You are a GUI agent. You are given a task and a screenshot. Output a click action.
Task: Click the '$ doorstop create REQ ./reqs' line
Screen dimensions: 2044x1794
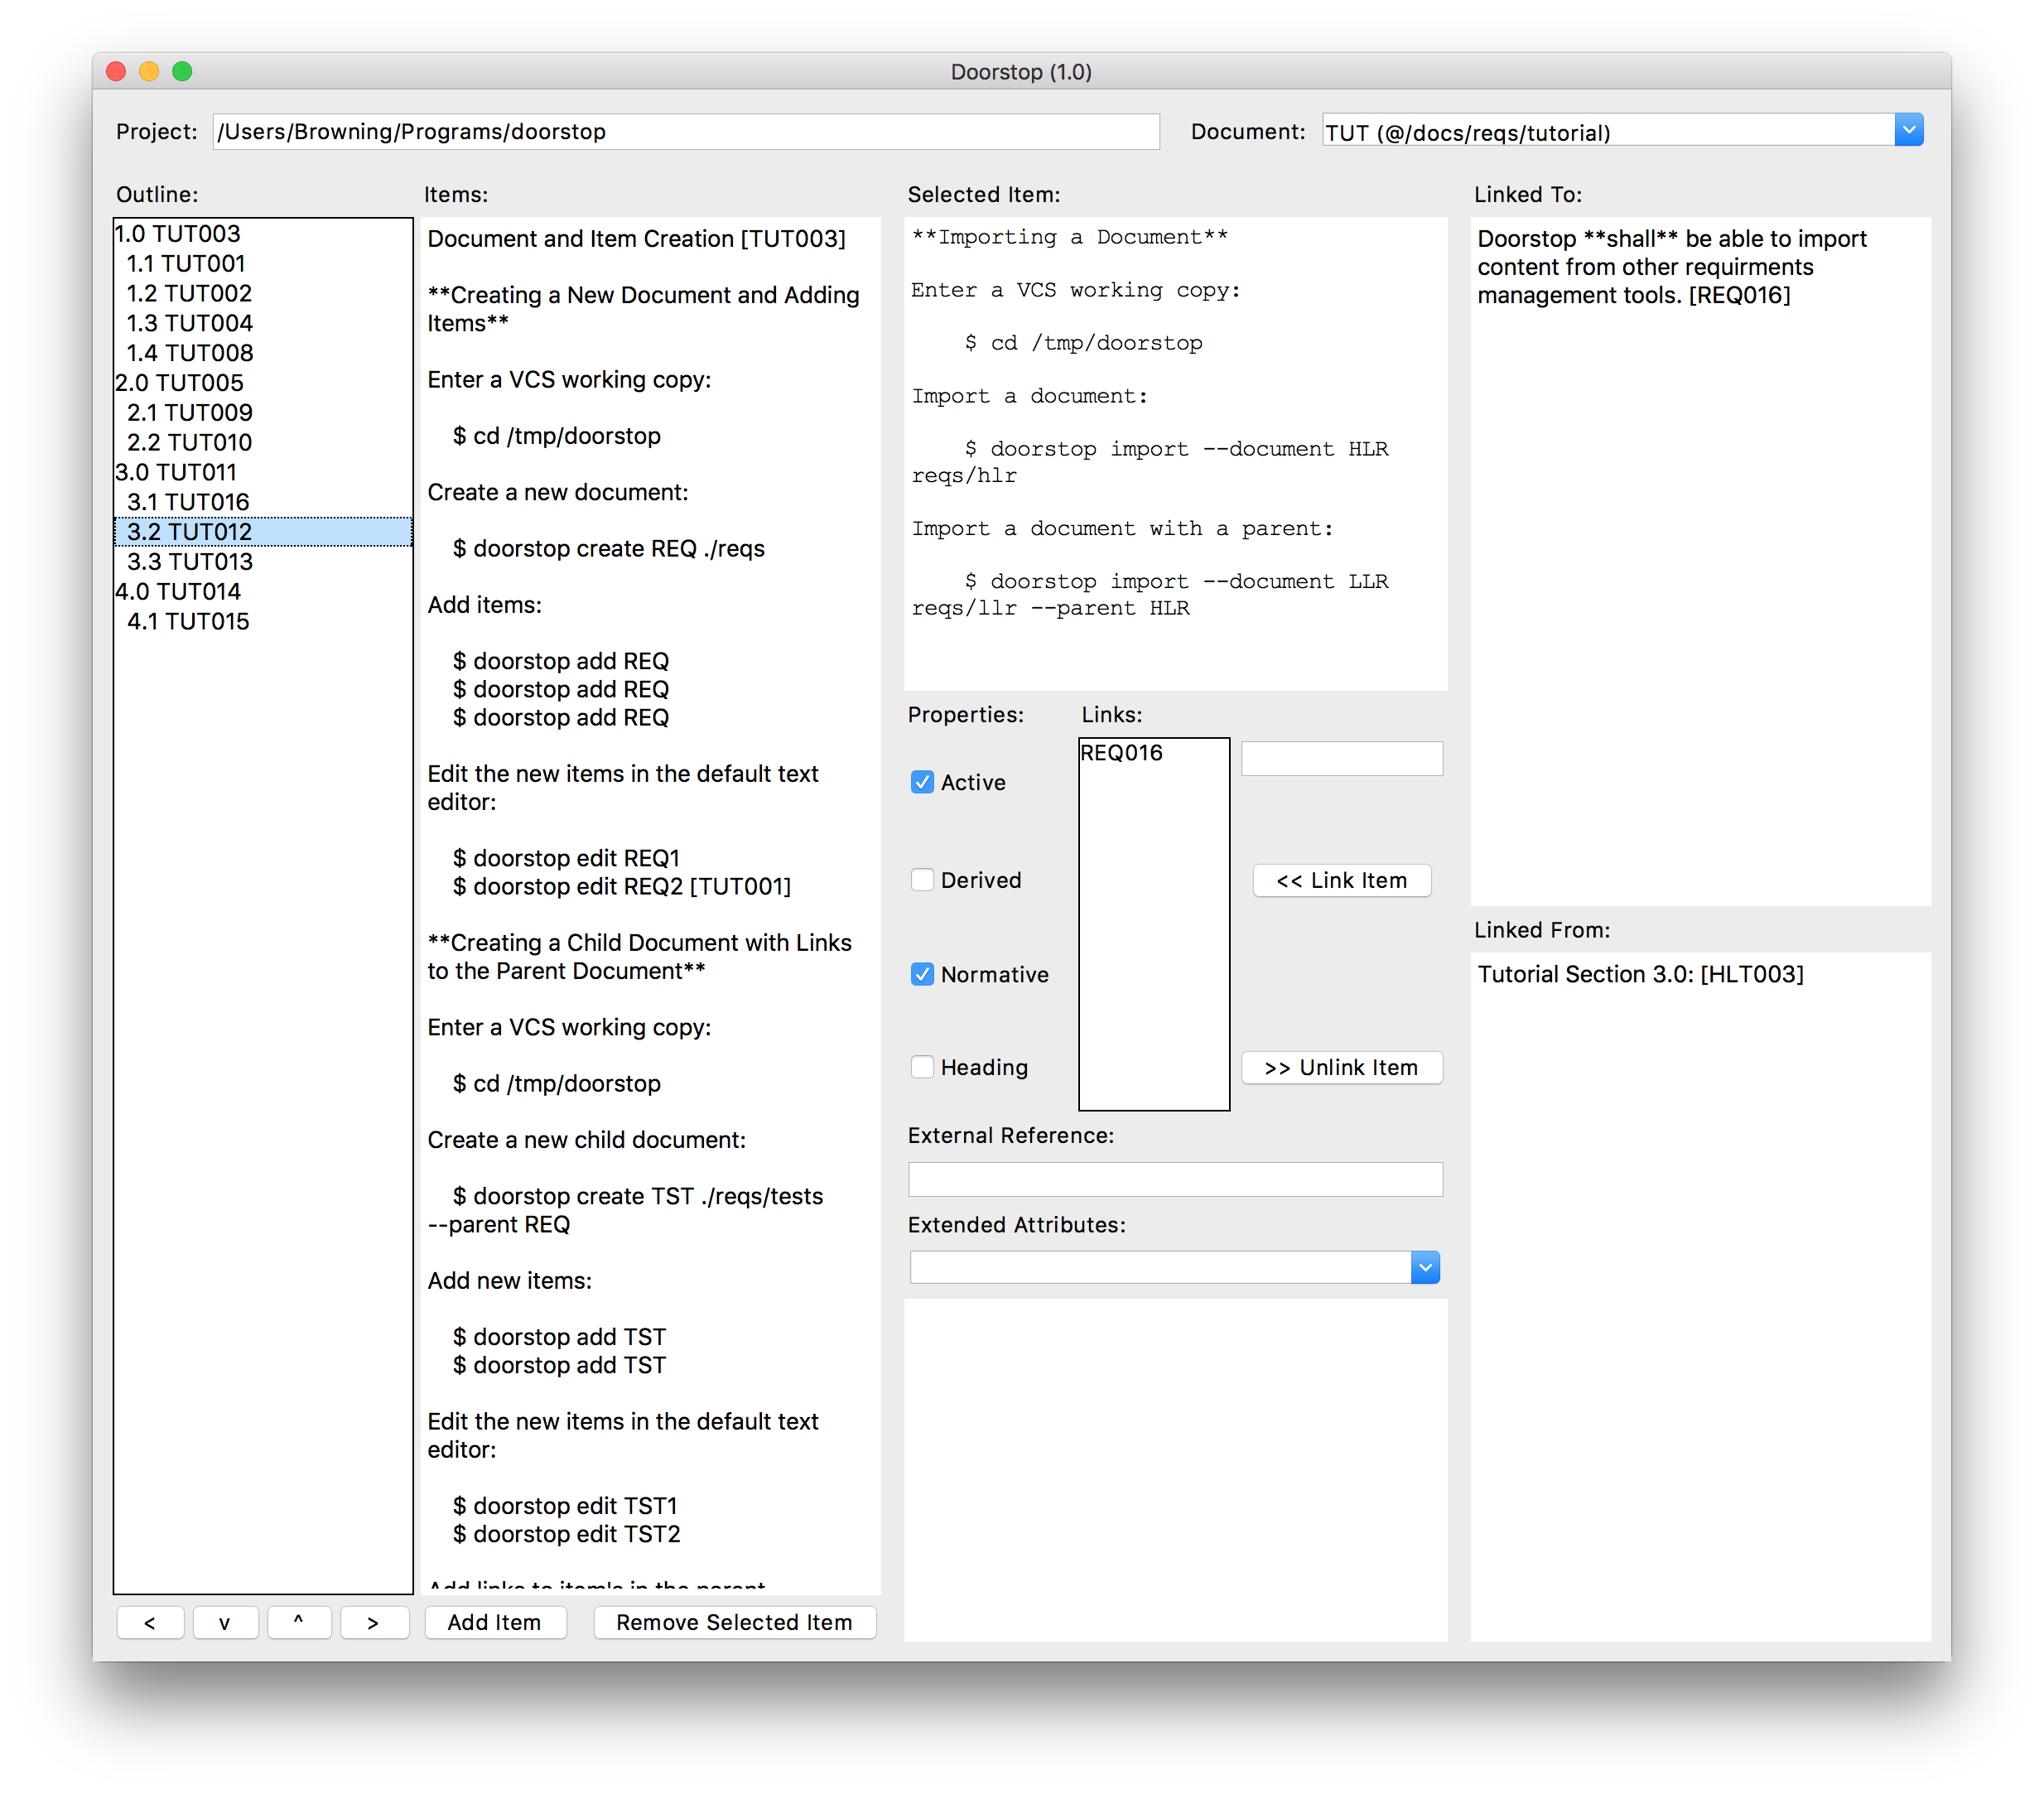pos(608,548)
